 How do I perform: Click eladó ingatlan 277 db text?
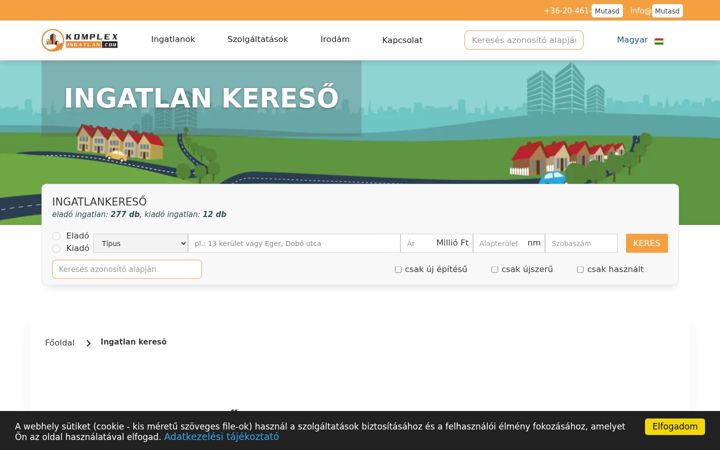96,214
